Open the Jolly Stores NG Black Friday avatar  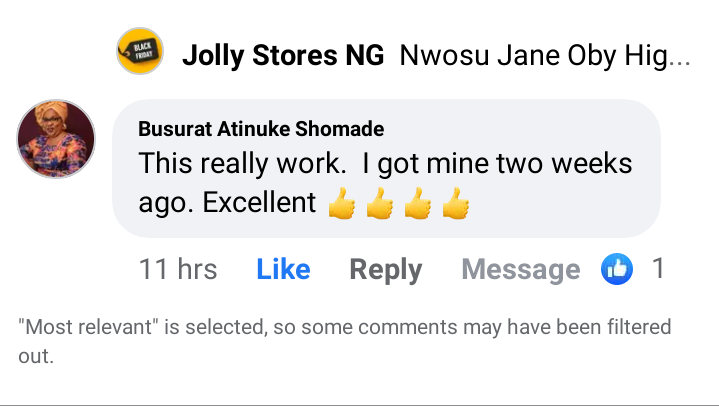pos(140,52)
